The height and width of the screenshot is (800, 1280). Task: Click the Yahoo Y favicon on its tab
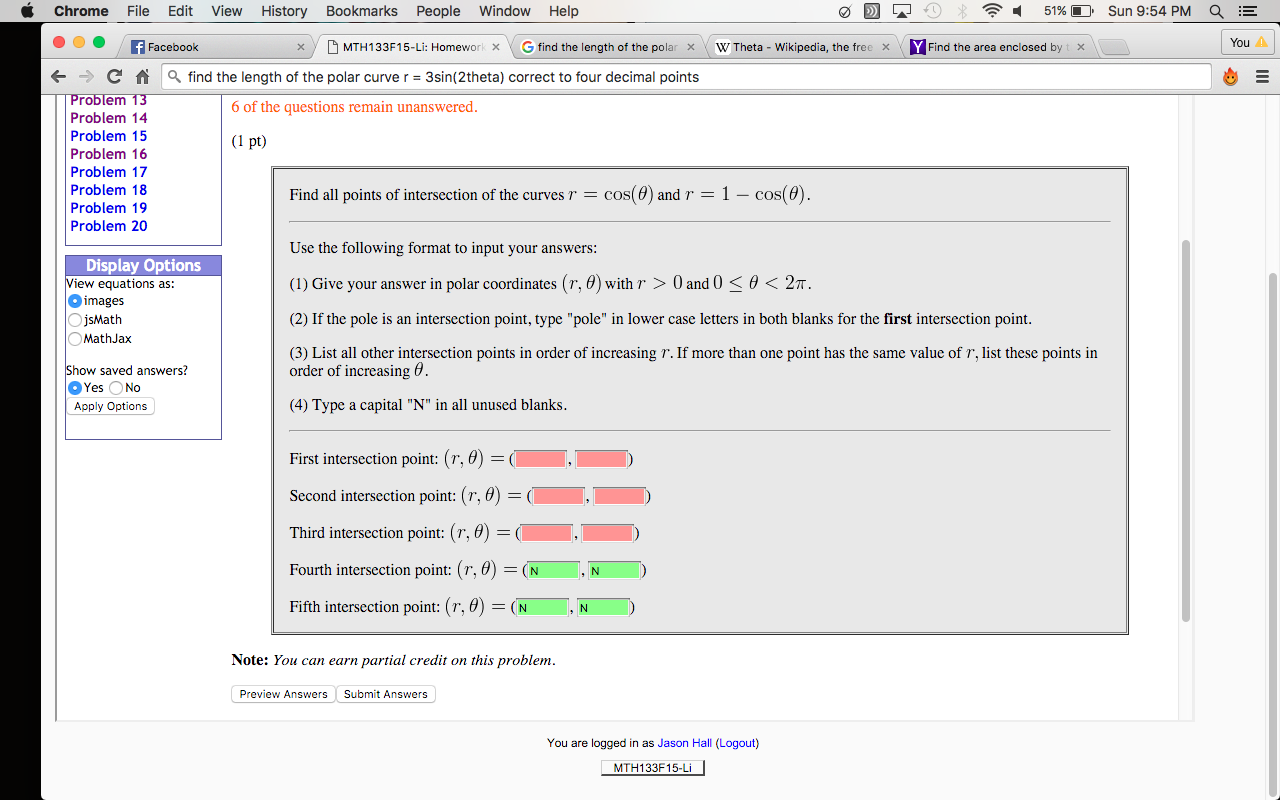pyautogui.click(x=916, y=45)
